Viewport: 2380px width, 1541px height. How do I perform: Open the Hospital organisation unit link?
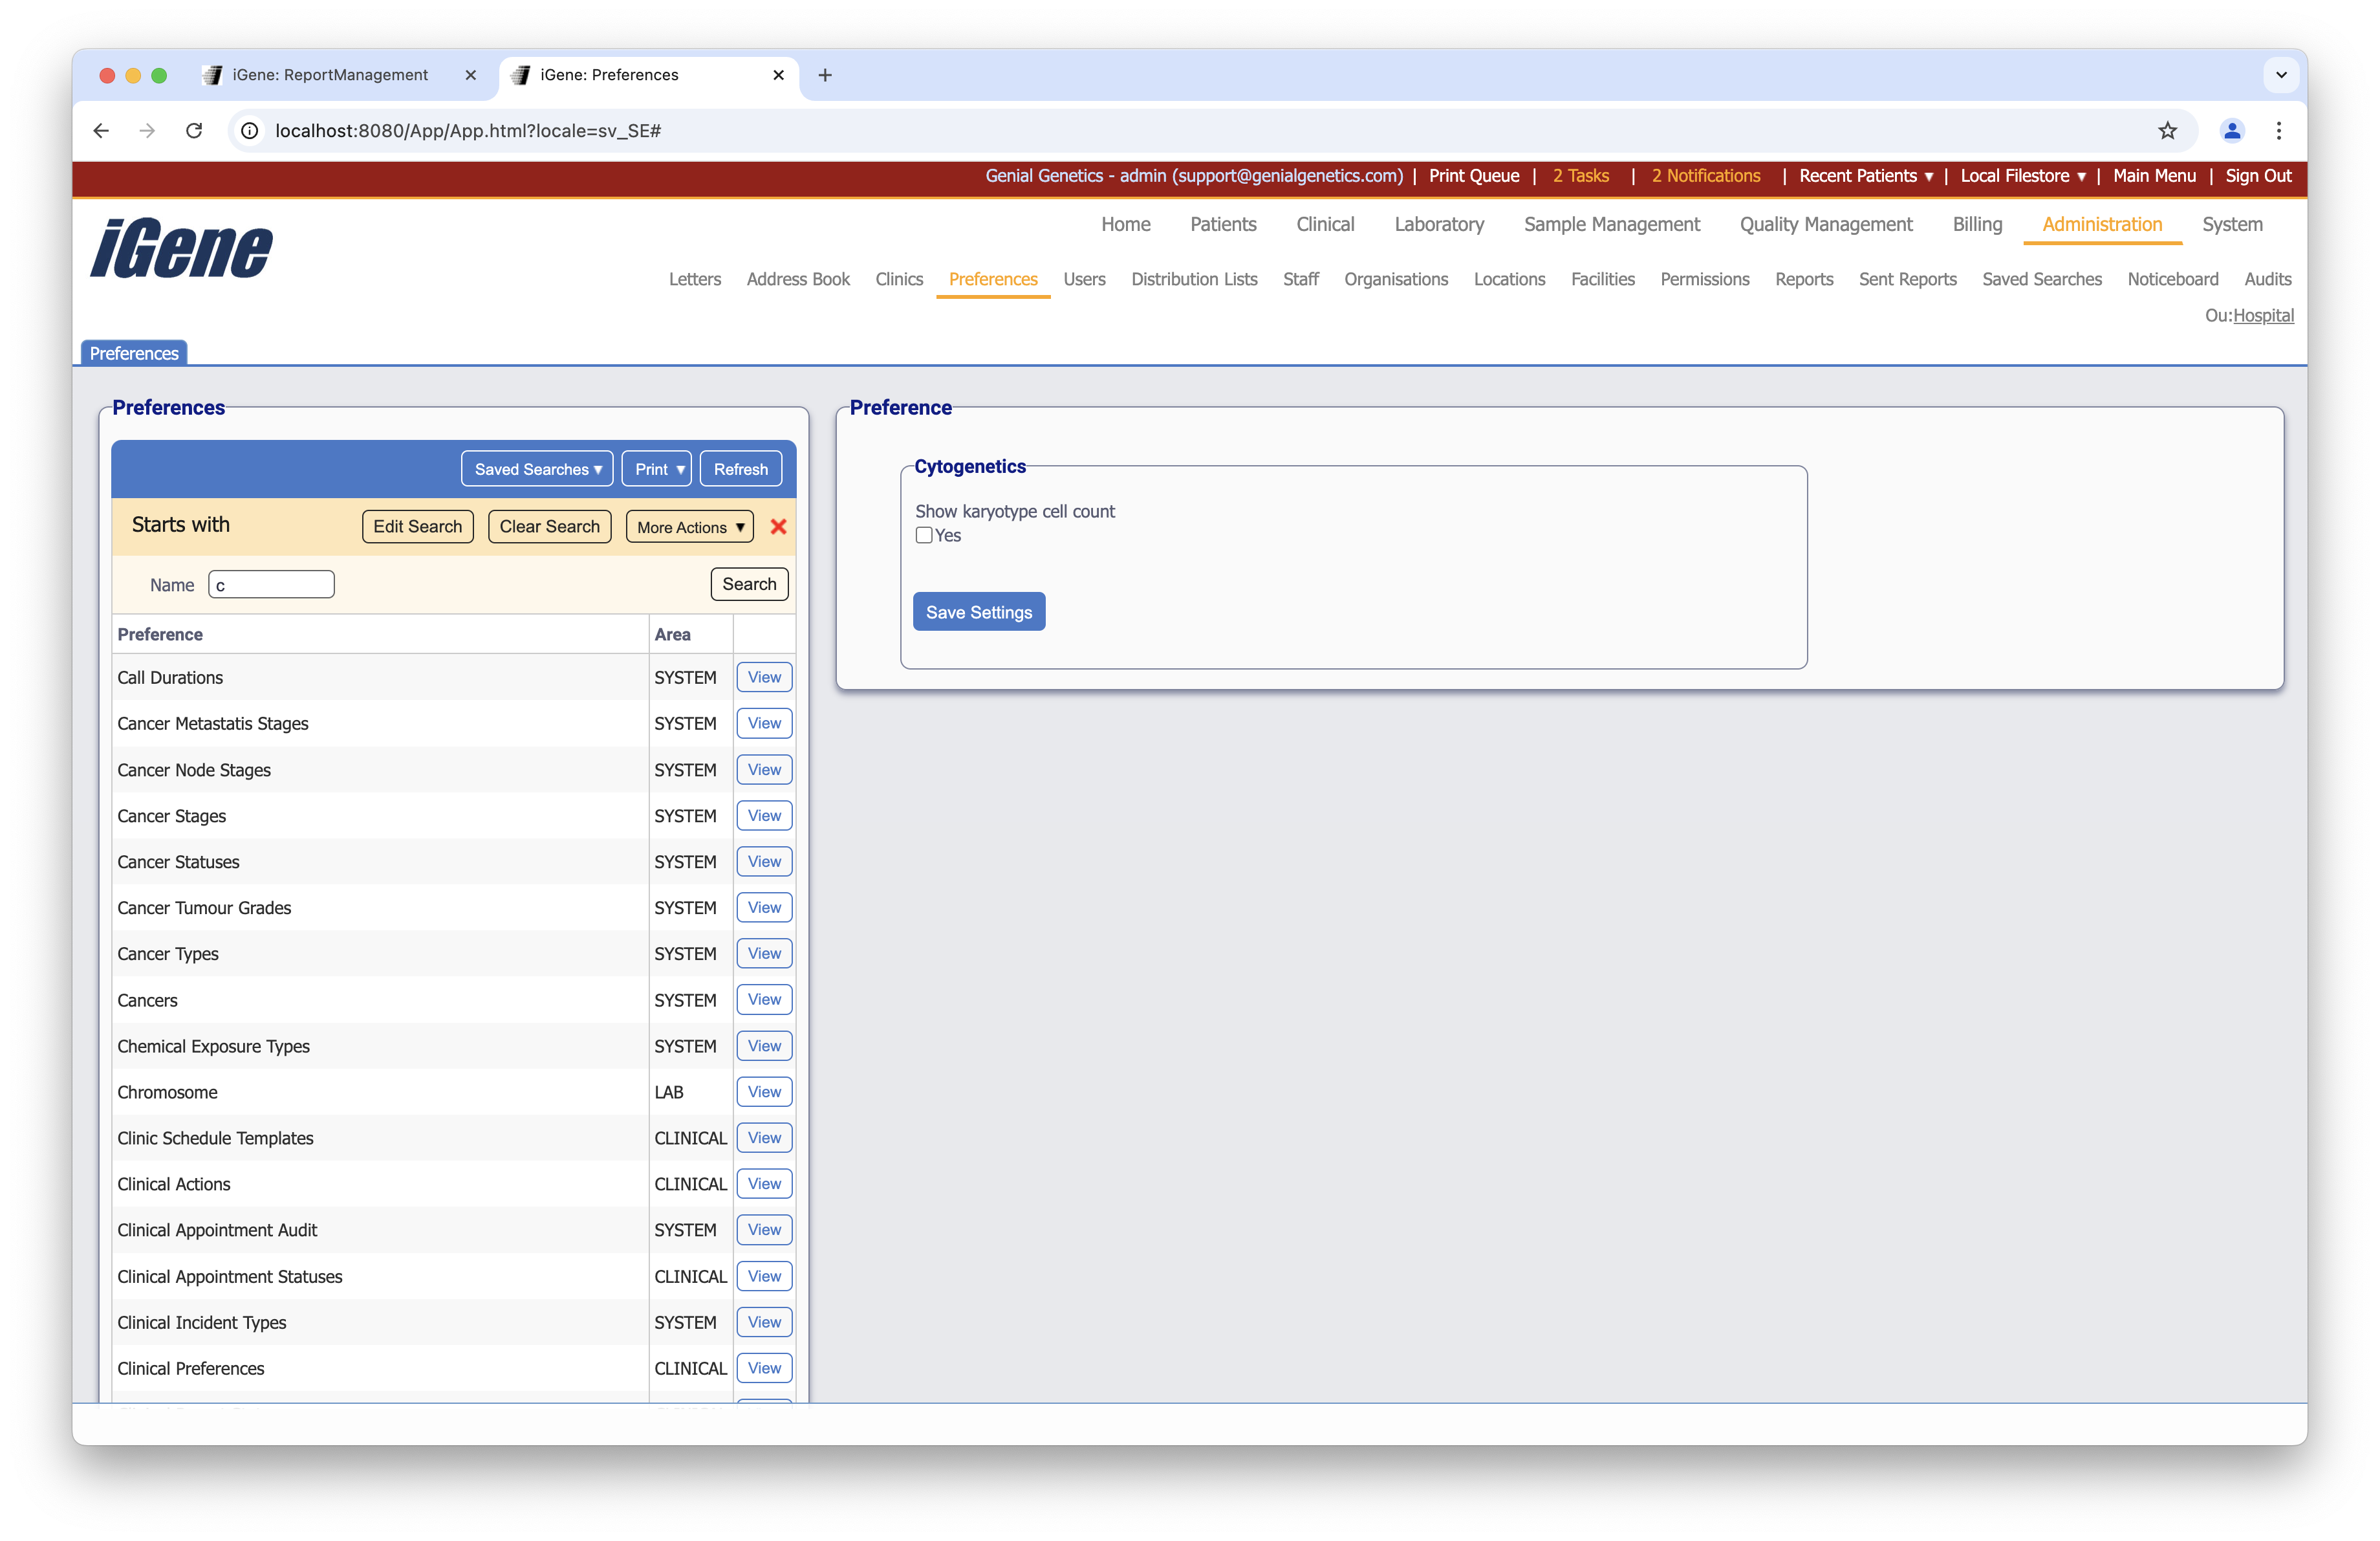click(2263, 316)
